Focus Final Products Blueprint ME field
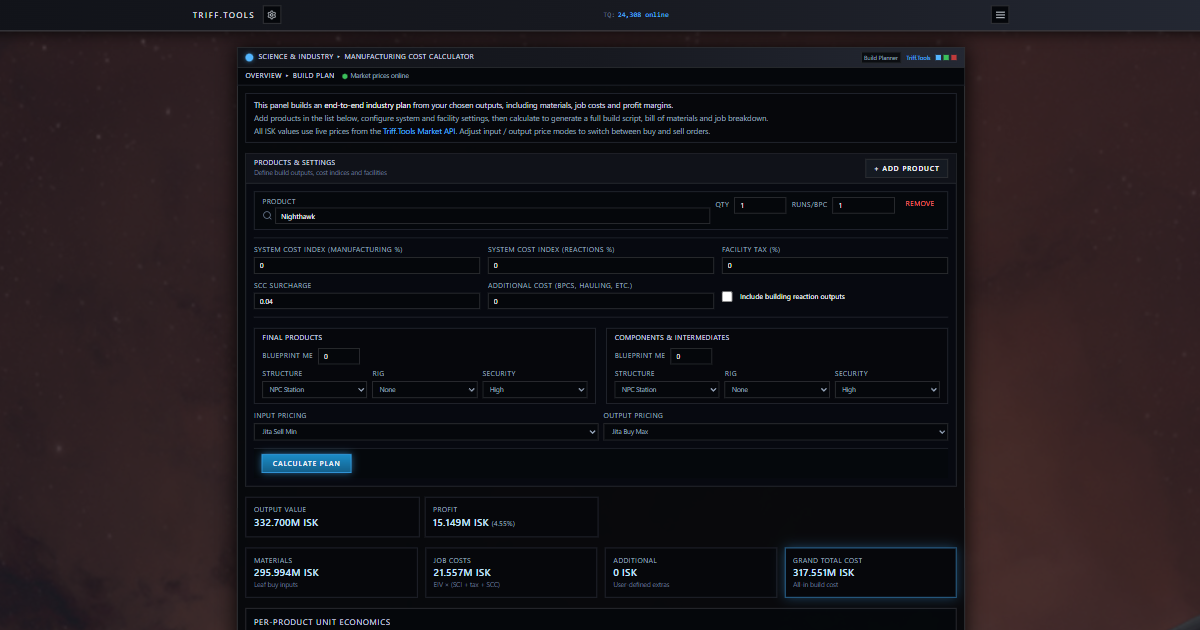 339,356
